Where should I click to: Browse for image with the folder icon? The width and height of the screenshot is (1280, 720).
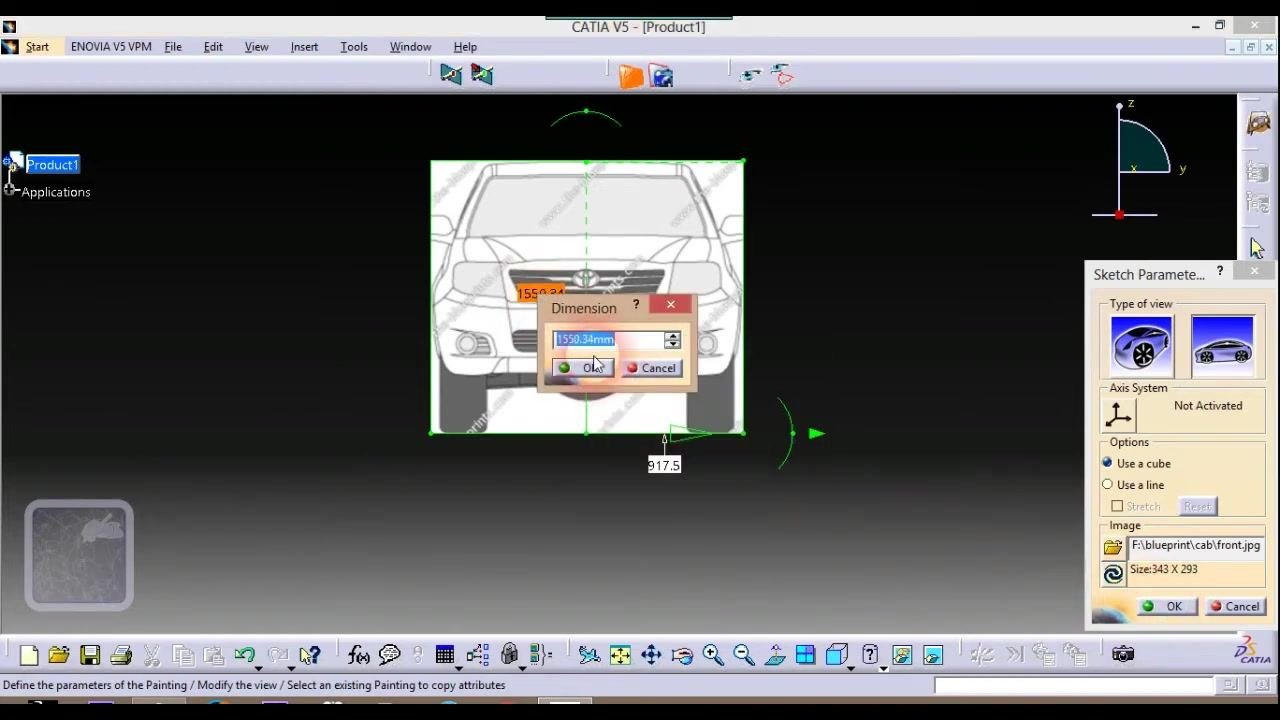[x=1113, y=547]
